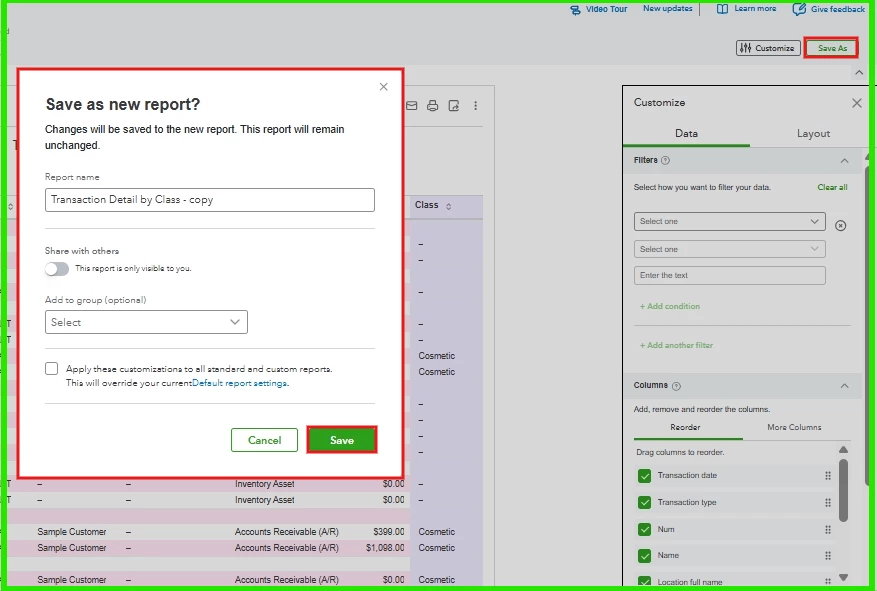This screenshot has width=877, height=591.
Task: Grab the Transaction date drag handle
Action: [828, 476]
